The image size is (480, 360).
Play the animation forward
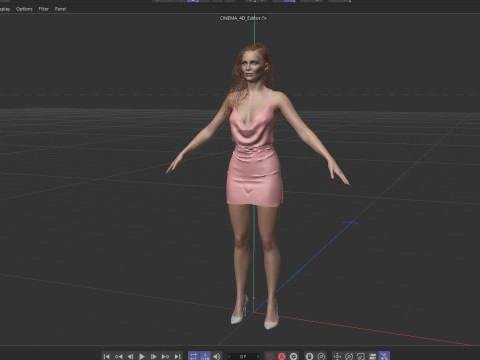[142, 356]
